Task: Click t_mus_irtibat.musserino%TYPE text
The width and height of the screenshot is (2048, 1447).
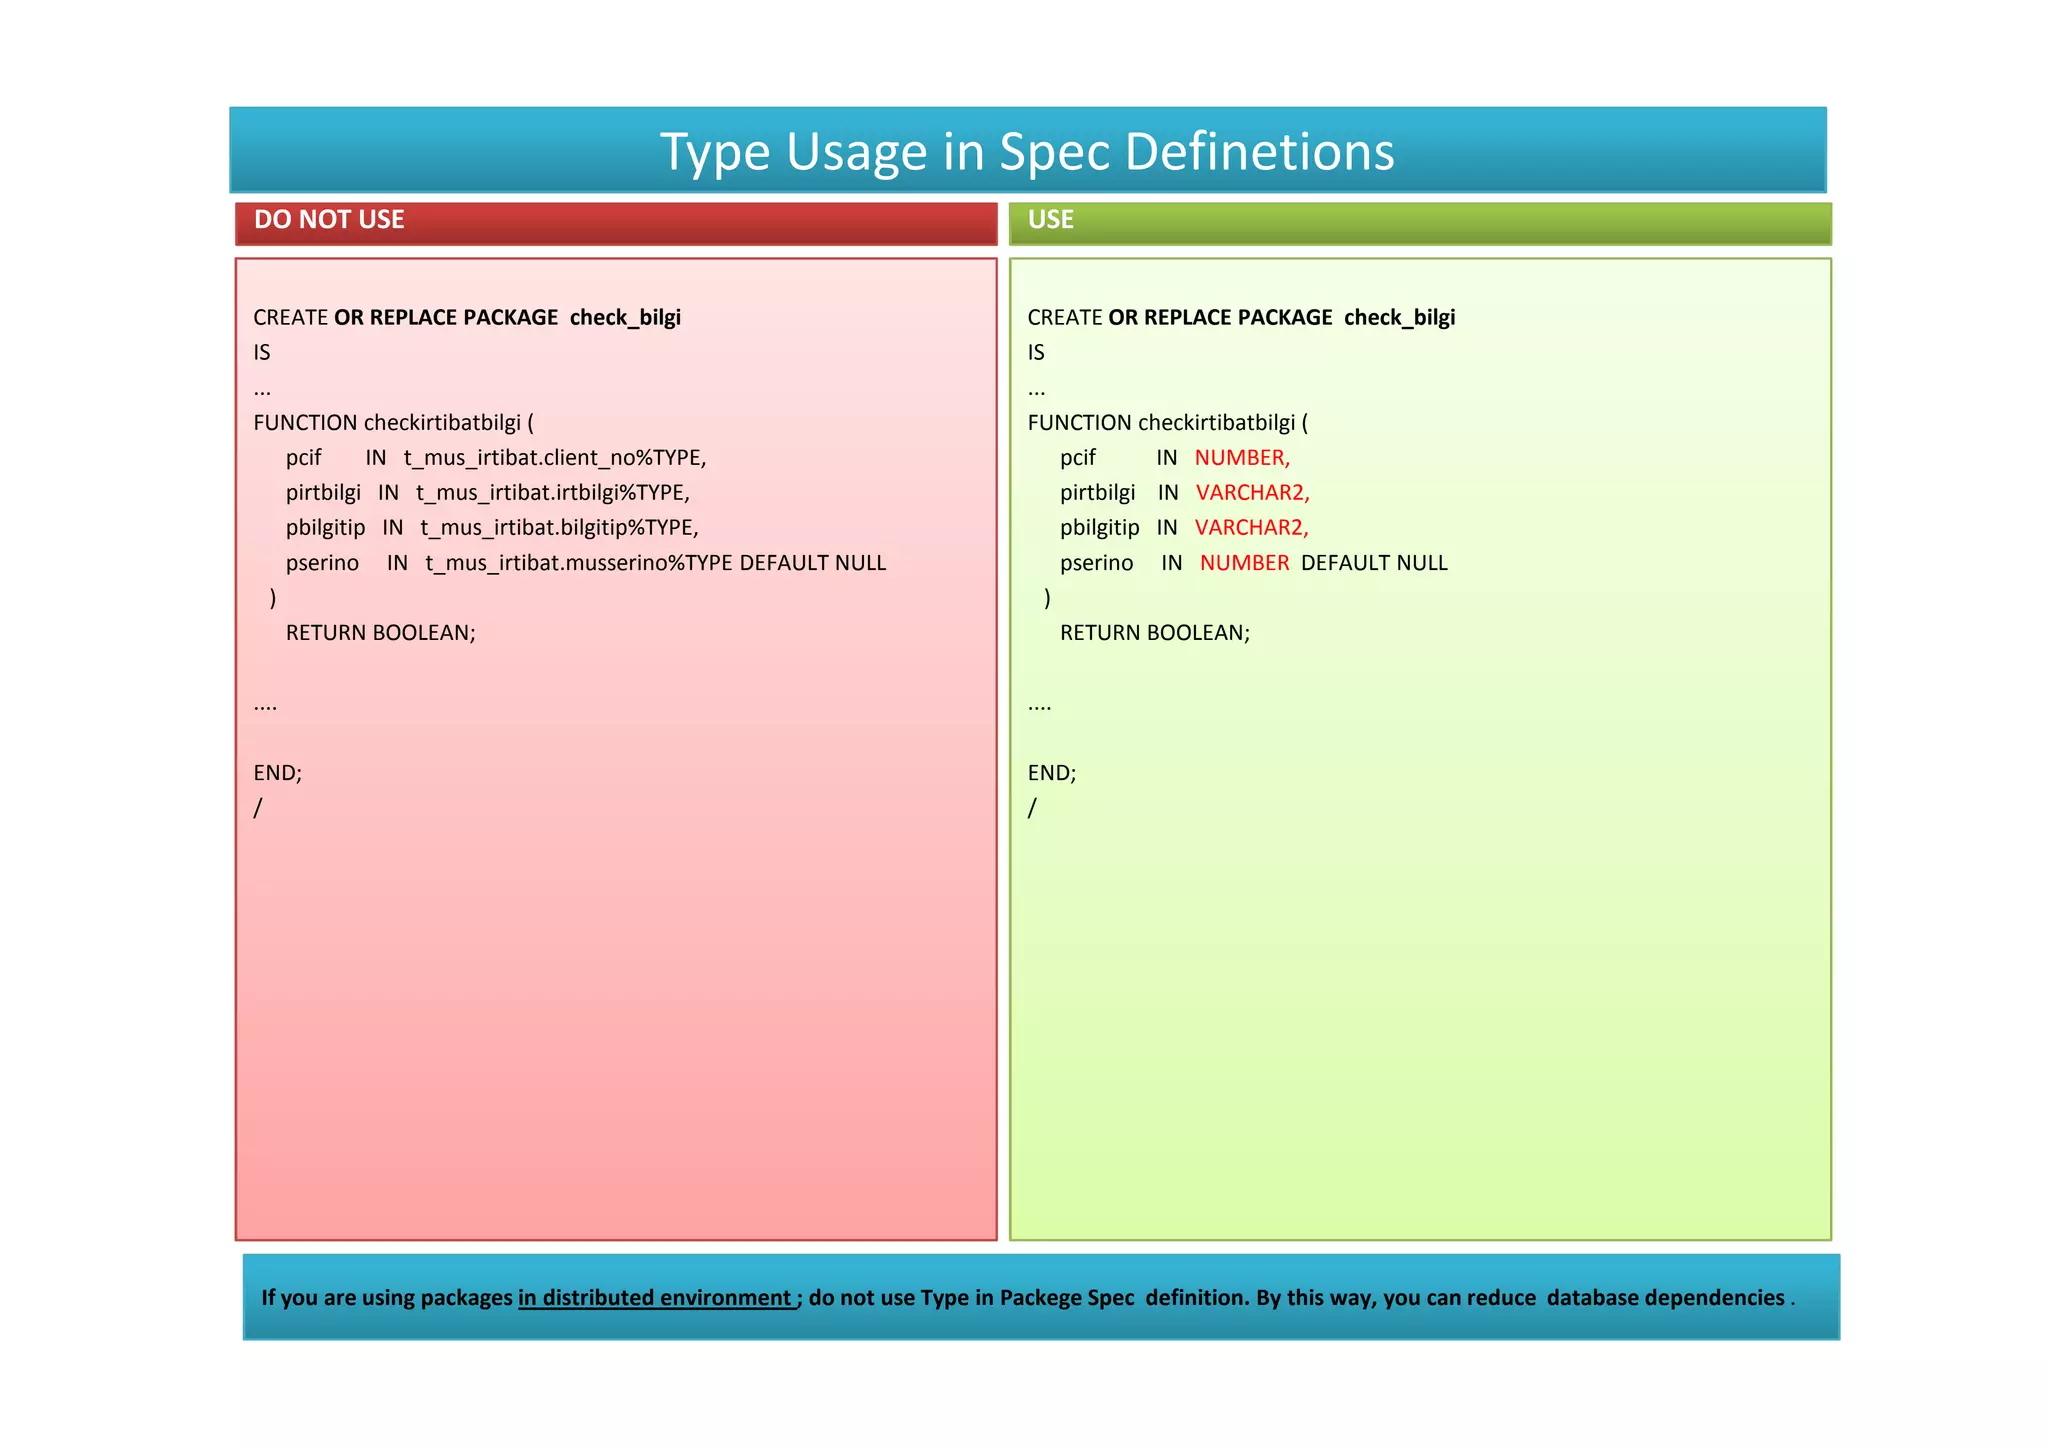Action: pos(579,563)
